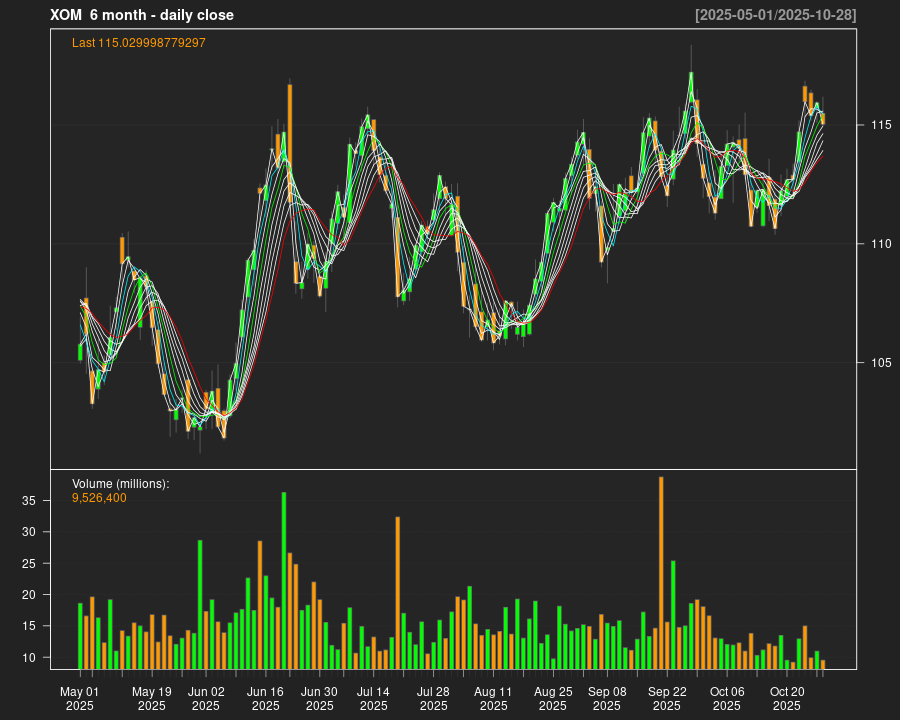Select the May 01 2025 date label
The width and height of the screenshot is (900, 720).
[x=80, y=698]
